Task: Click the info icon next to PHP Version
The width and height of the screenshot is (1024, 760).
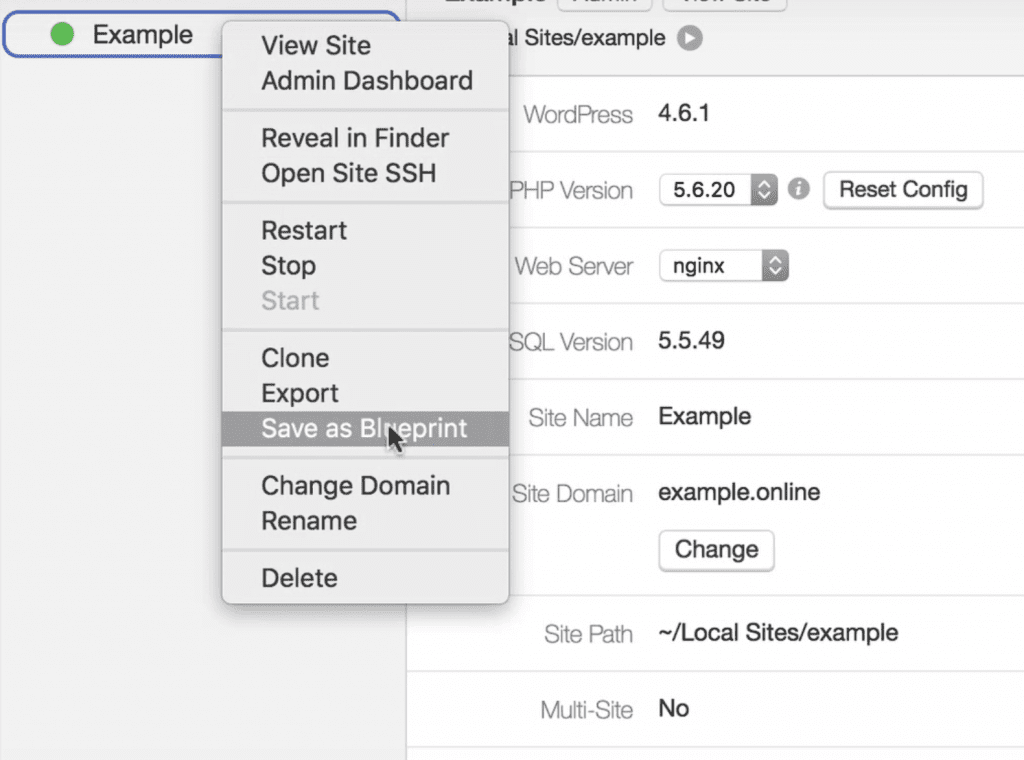Action: 798,188
